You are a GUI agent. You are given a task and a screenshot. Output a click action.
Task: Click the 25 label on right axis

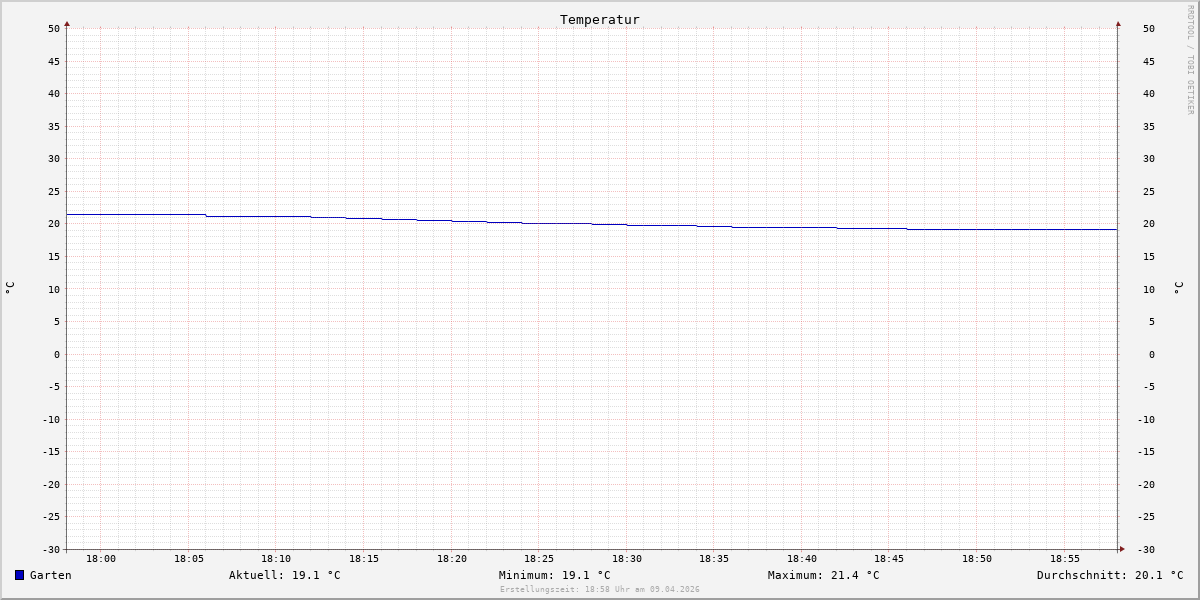1149,191
